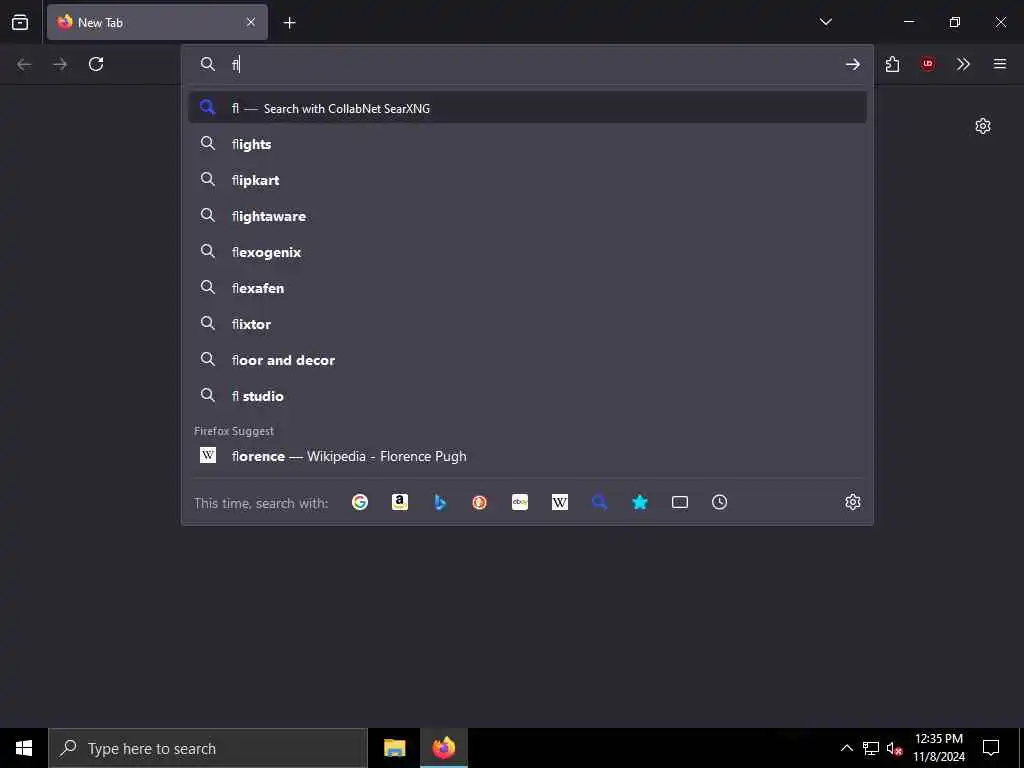Open uBlock Origin extension icon
This screenshot has width=1024, height=768.
pos(928,64)
